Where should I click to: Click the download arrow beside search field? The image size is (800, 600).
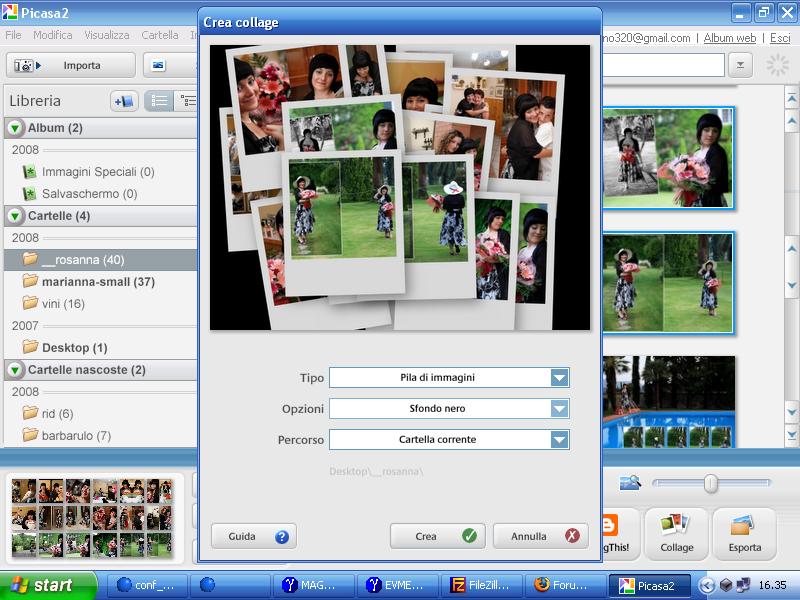click(x=740, y=65)
